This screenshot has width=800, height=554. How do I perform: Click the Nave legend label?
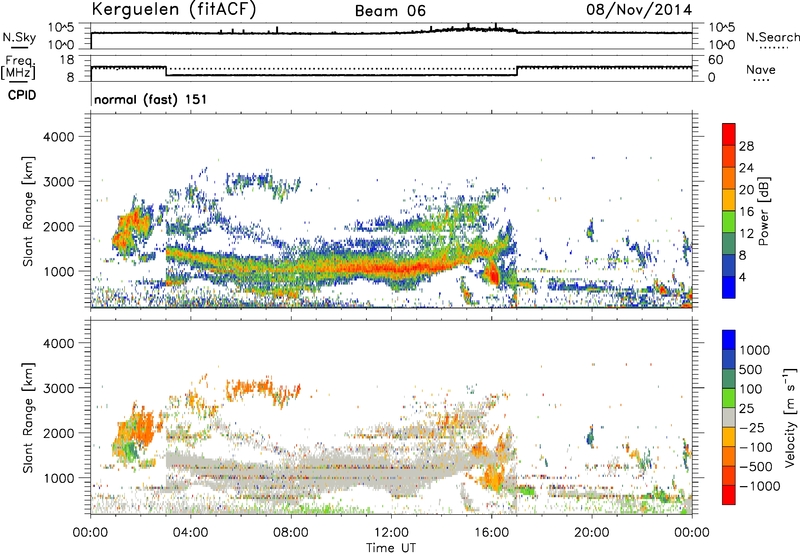[x=761, y=69]
